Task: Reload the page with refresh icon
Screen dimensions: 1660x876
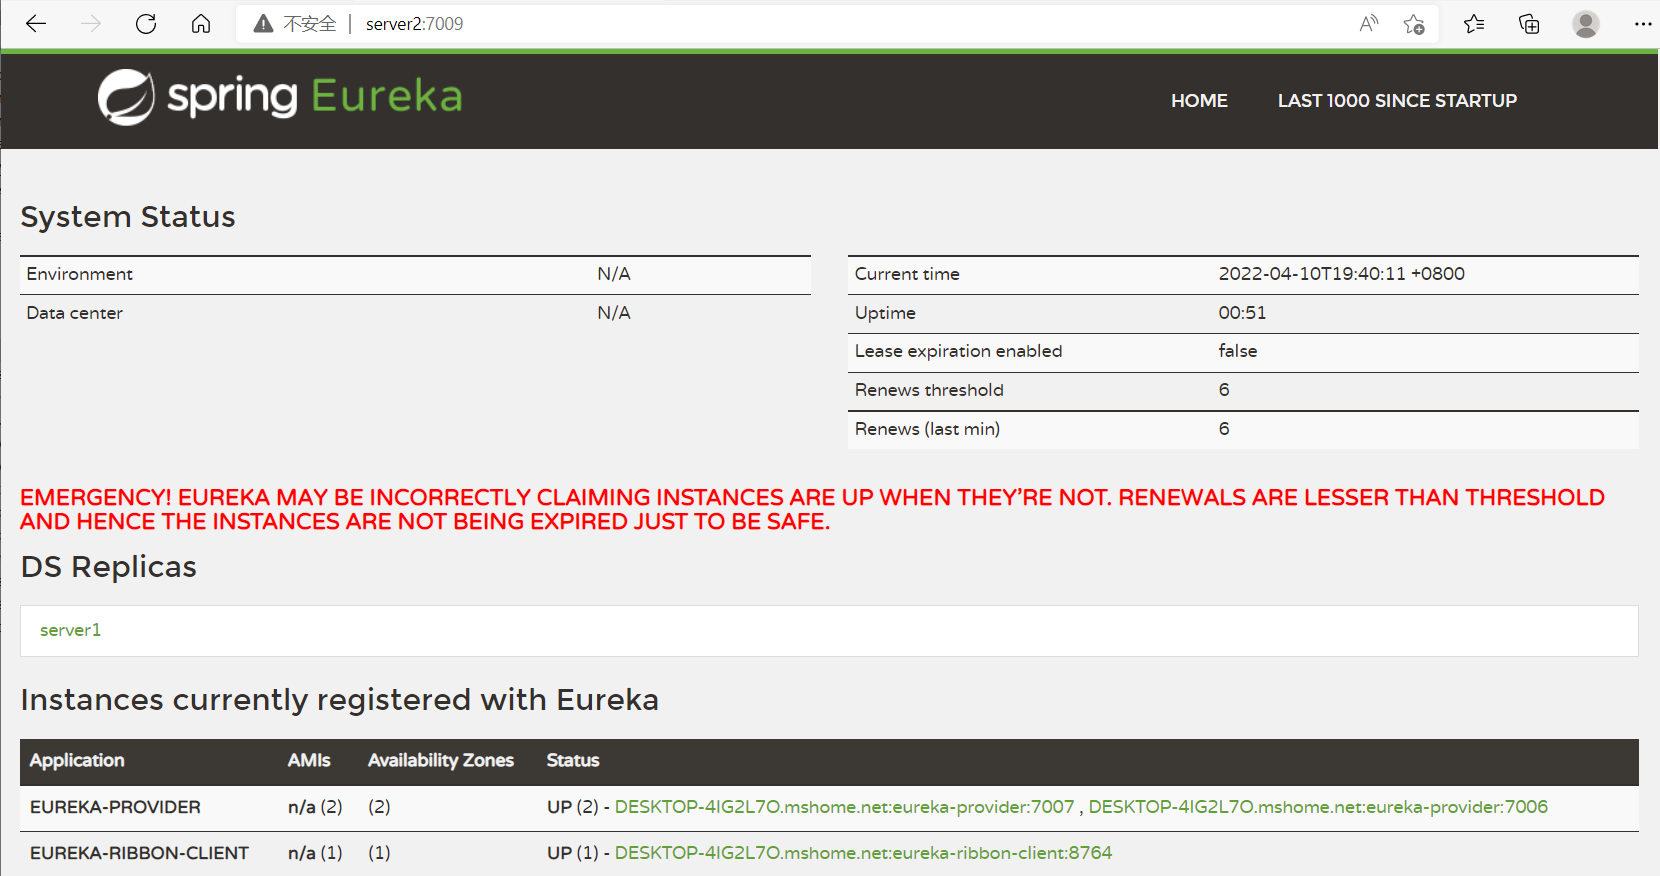Action: click(x=146, y=24)
